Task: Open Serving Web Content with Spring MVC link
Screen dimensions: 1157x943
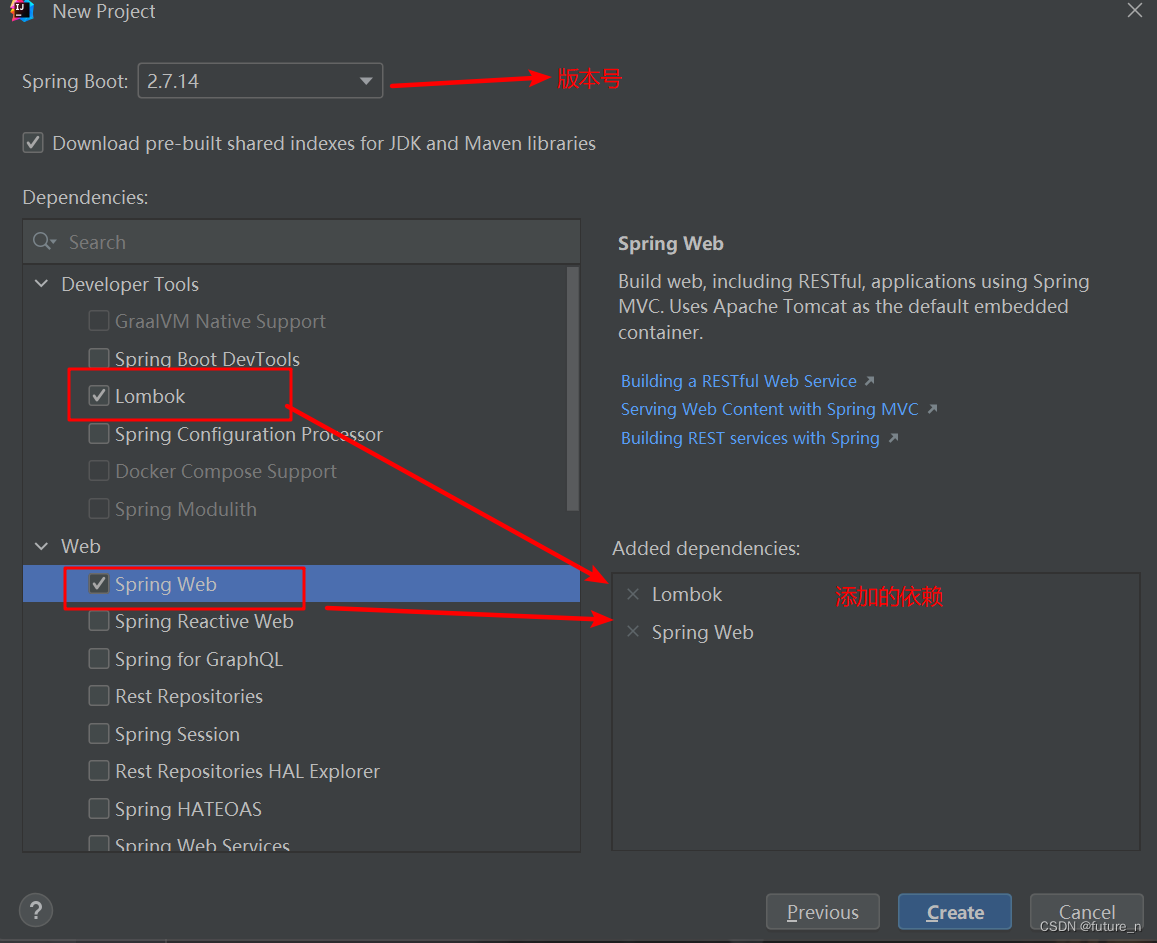Action: (x=770, y=409)
